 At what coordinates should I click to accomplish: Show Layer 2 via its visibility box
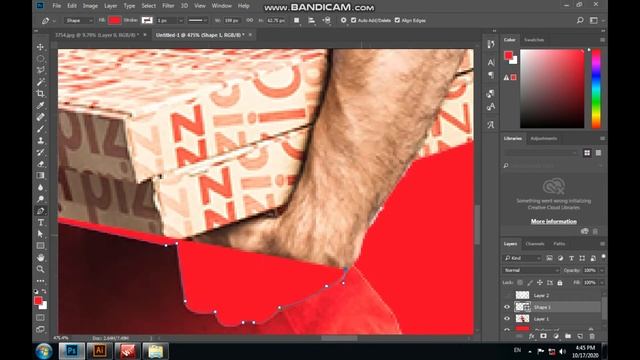tap(507, 295)
